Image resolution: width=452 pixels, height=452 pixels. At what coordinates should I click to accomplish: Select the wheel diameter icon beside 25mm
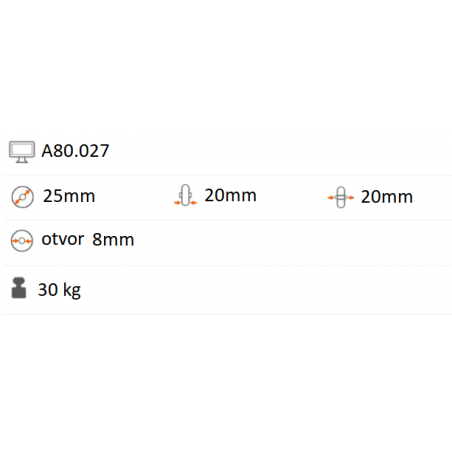[x=22, y=197]
